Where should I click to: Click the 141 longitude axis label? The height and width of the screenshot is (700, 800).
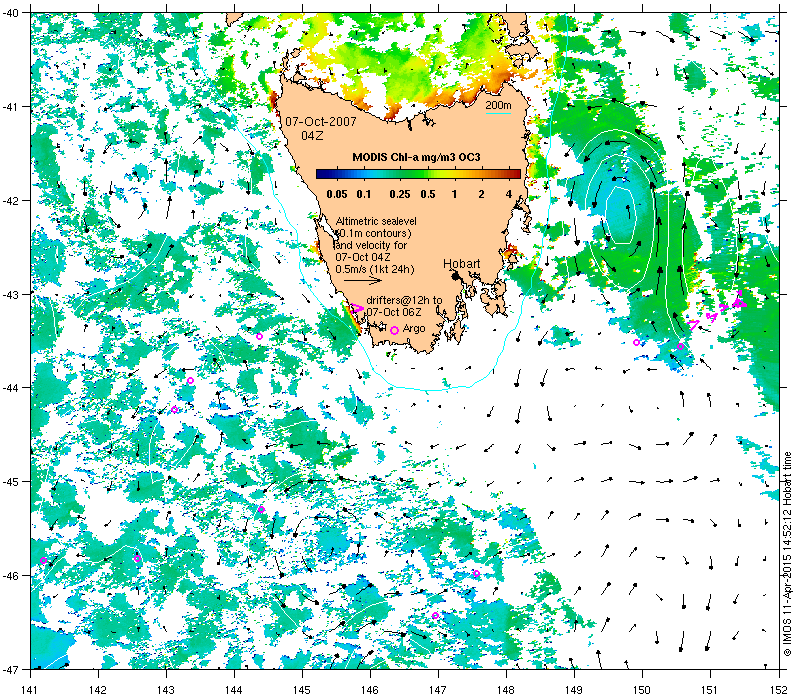[x=30, y=690]
